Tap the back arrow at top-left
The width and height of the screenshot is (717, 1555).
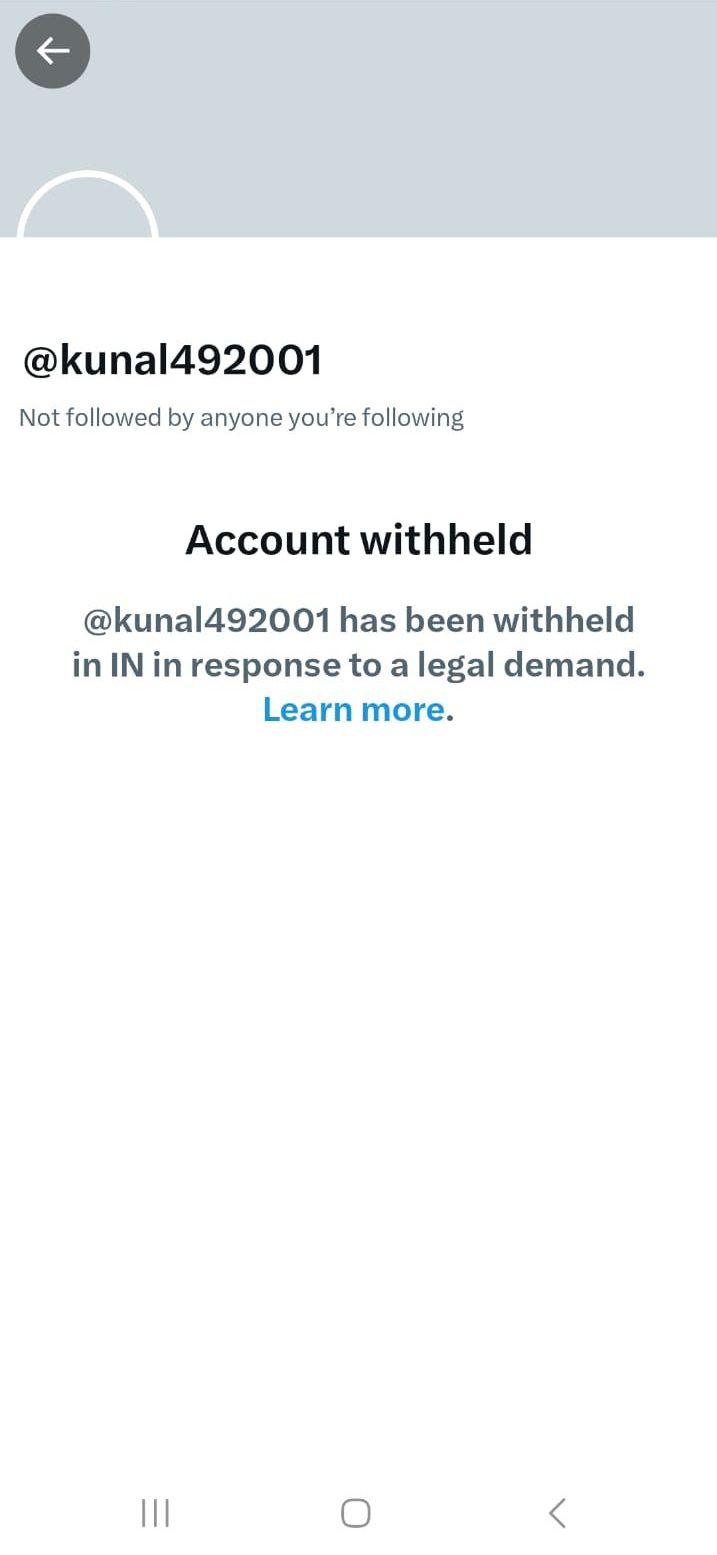tap(53, 51)
